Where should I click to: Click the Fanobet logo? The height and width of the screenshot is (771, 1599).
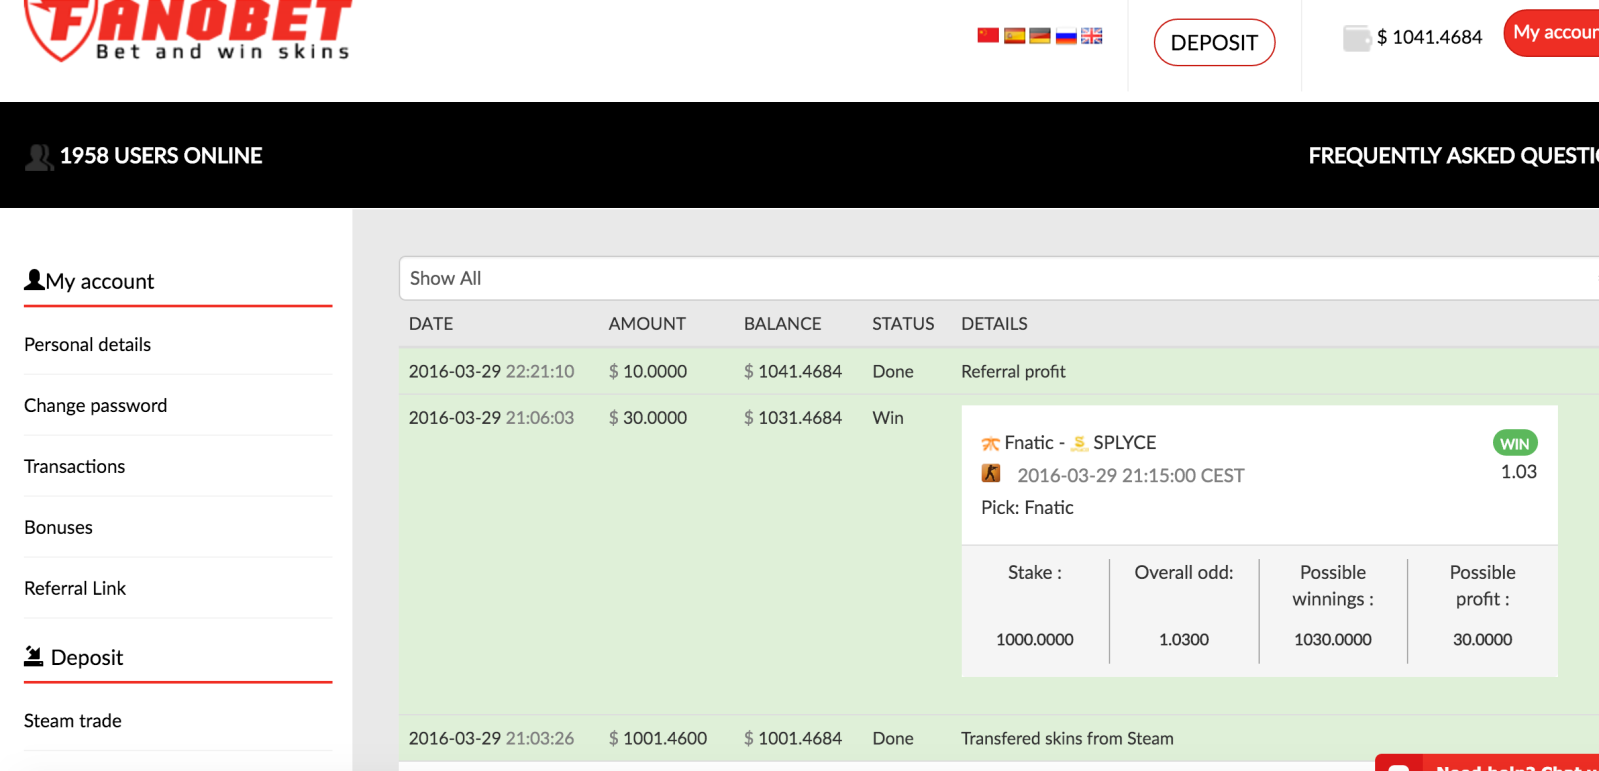(x=188, y=31)
